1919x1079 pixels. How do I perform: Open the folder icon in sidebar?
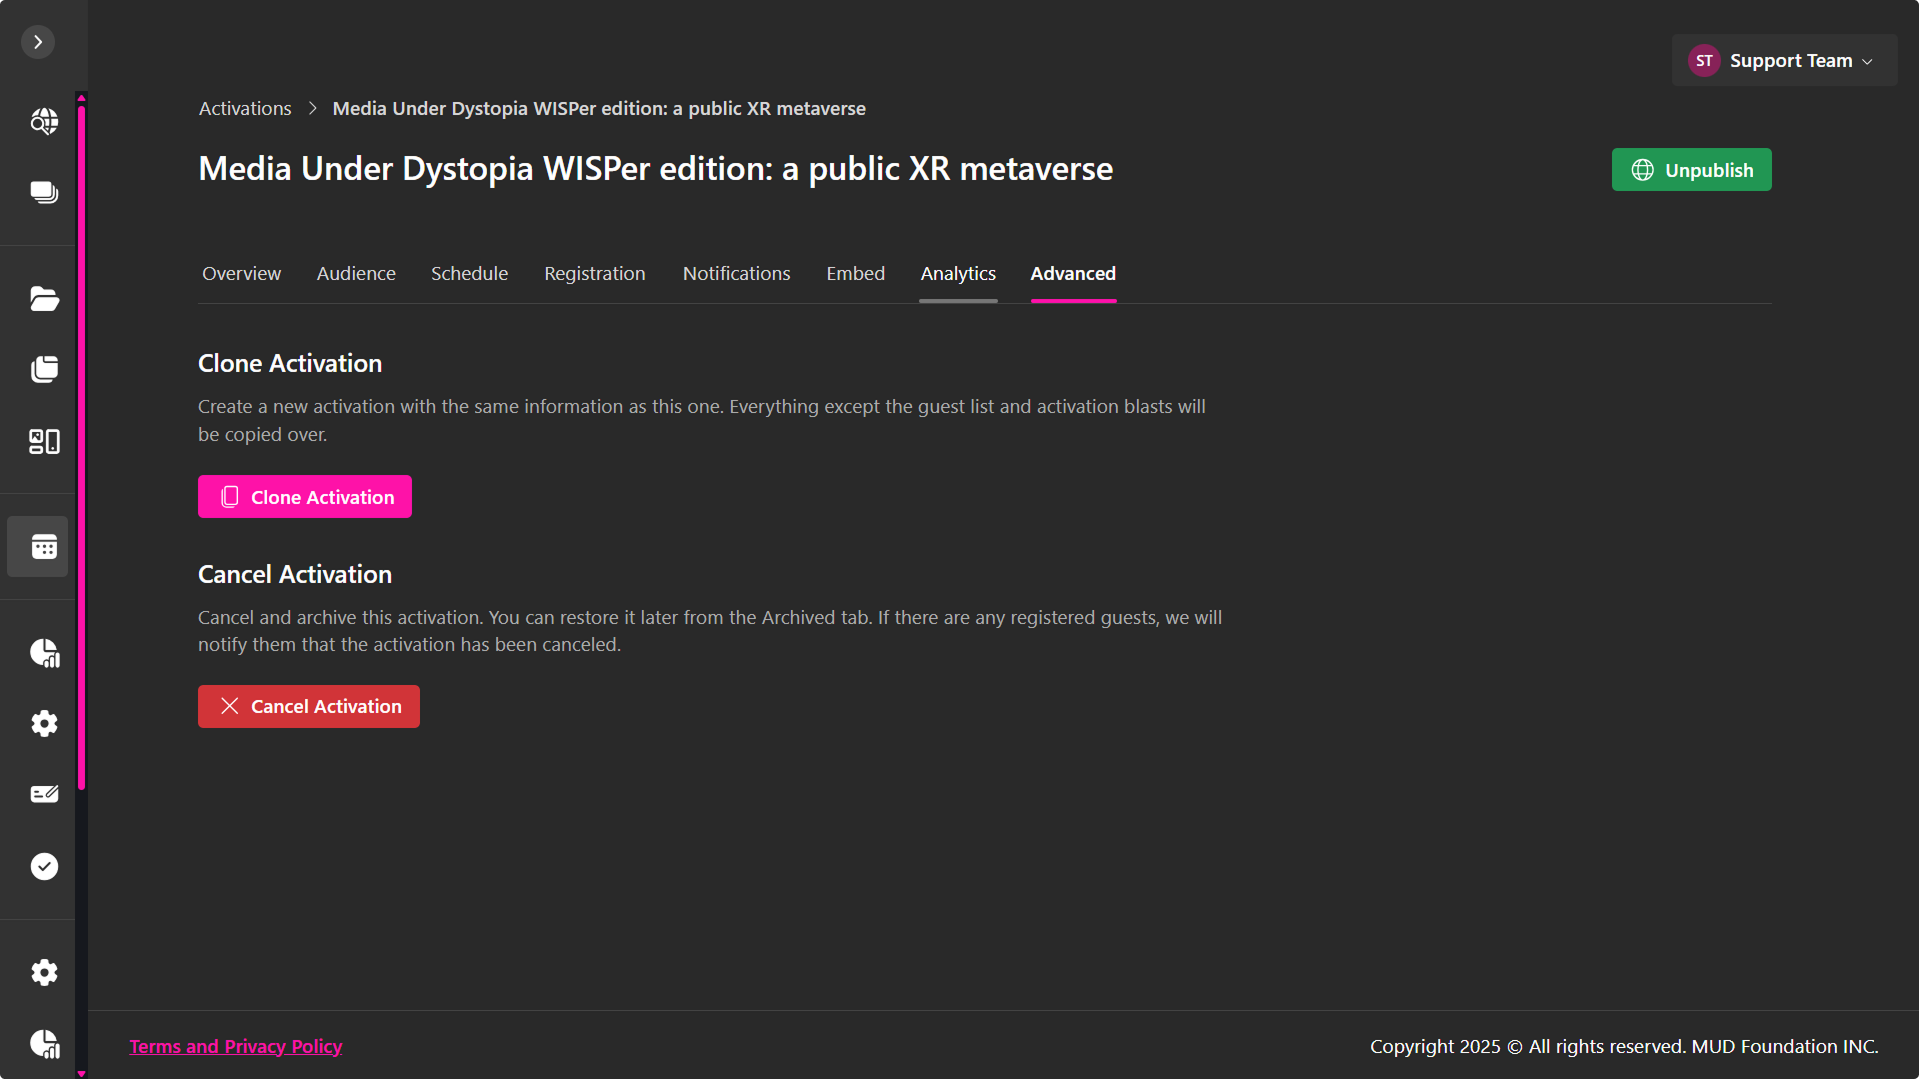(x=44, y=298)
